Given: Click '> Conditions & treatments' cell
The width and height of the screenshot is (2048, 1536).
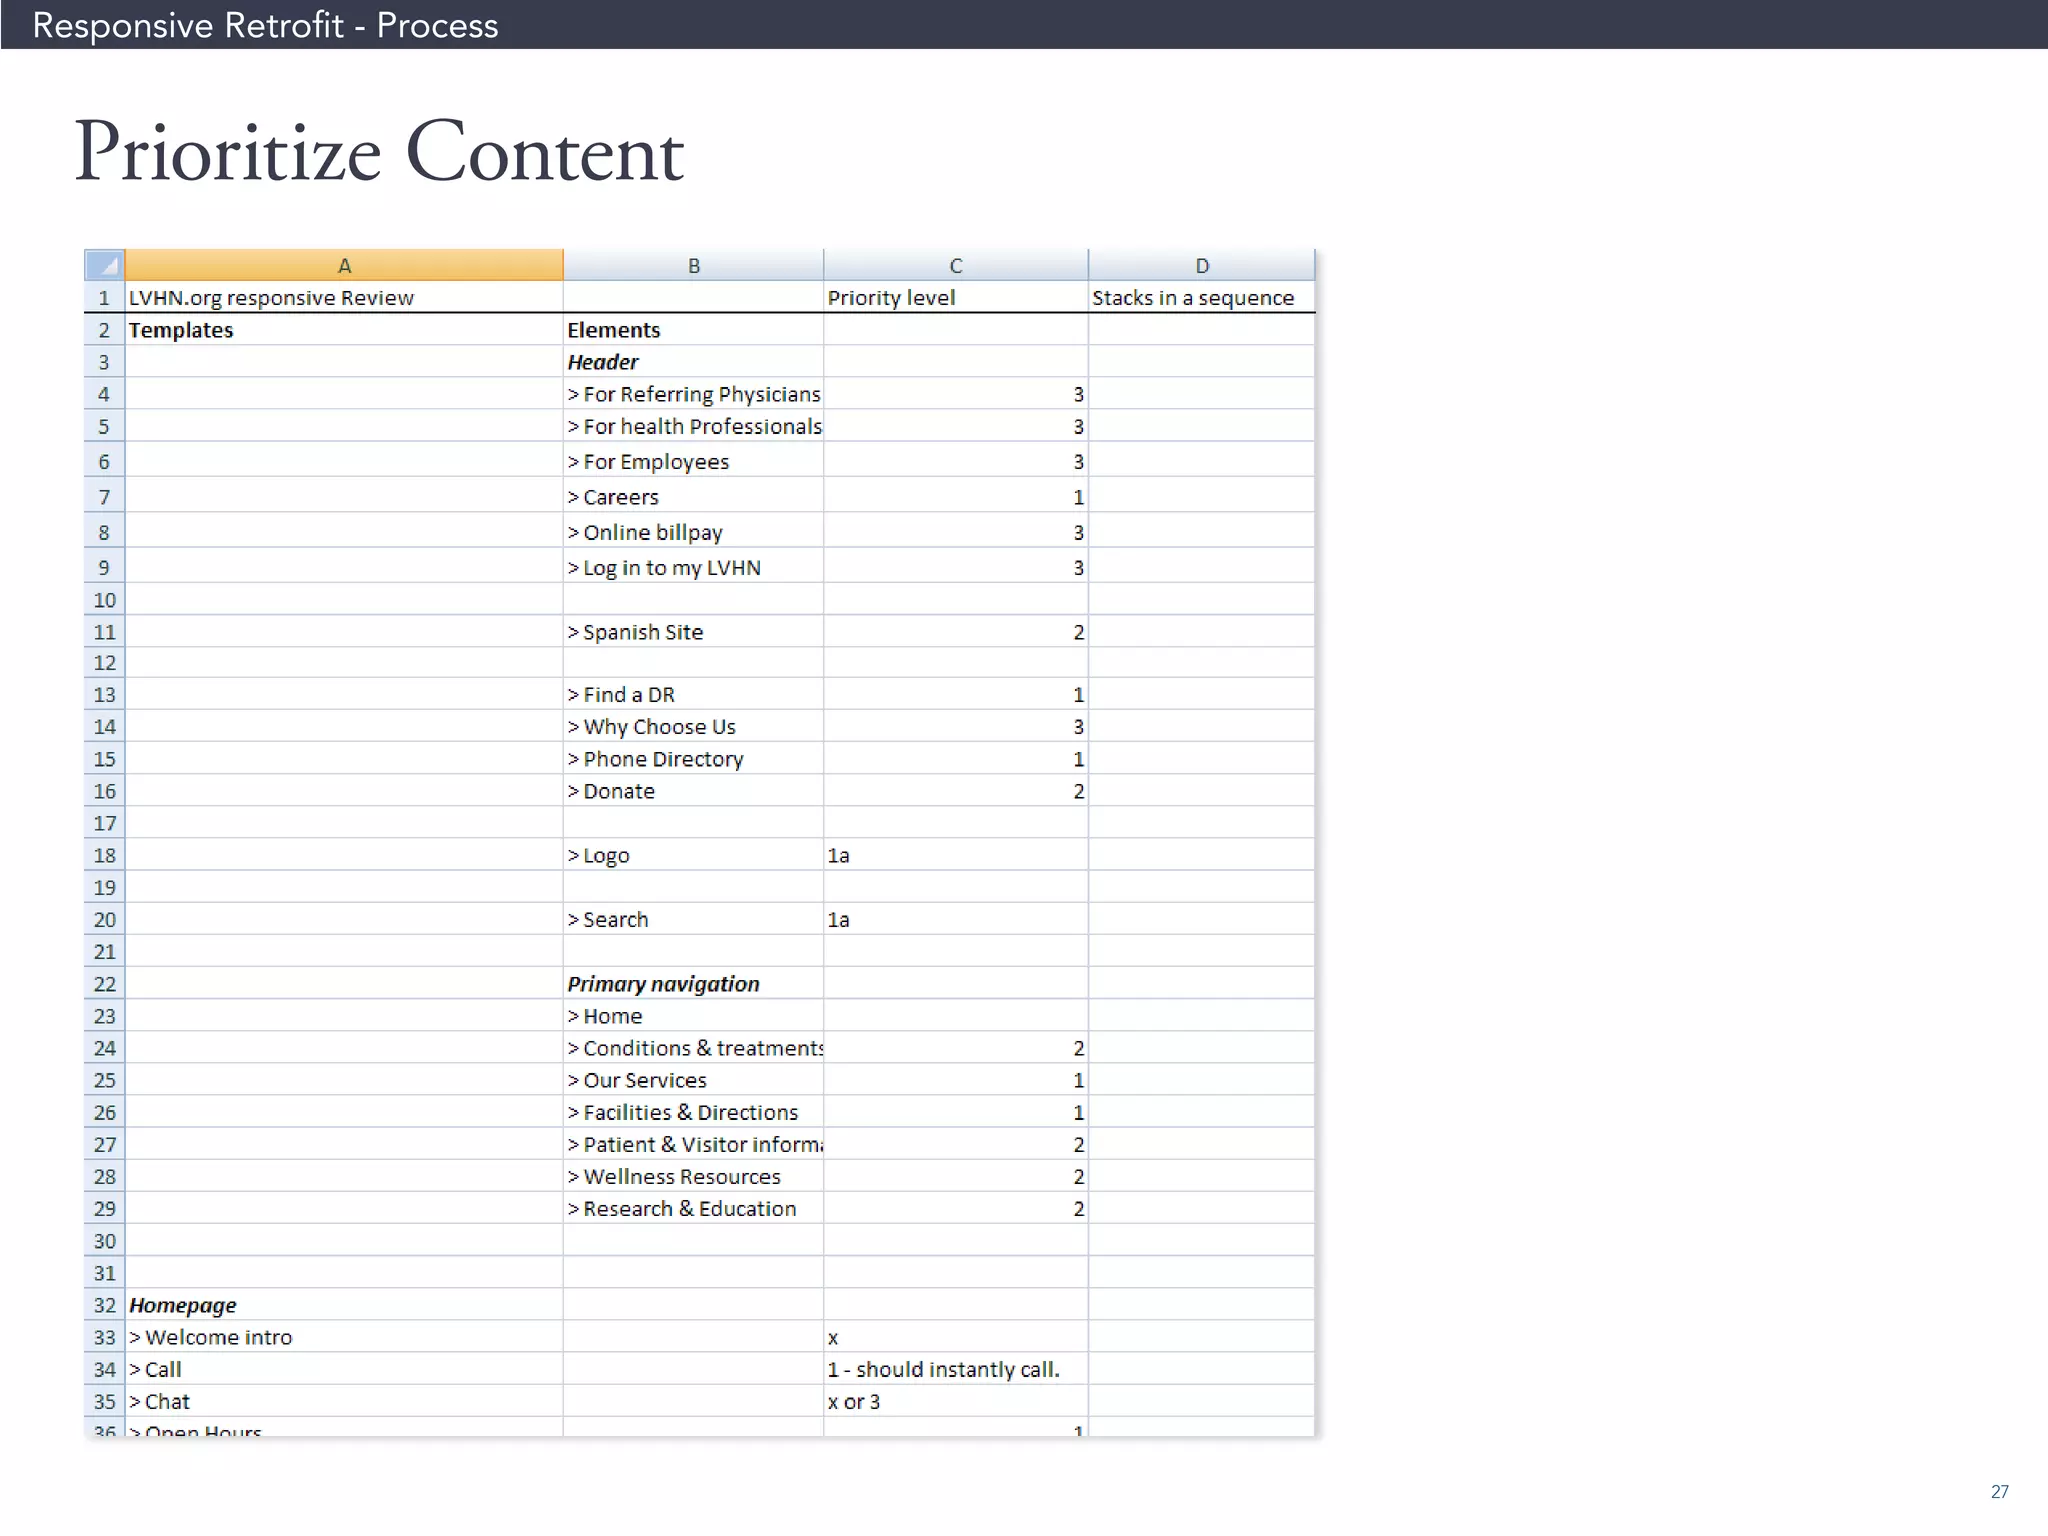Looking at the screenshot, I should 693,1047.
